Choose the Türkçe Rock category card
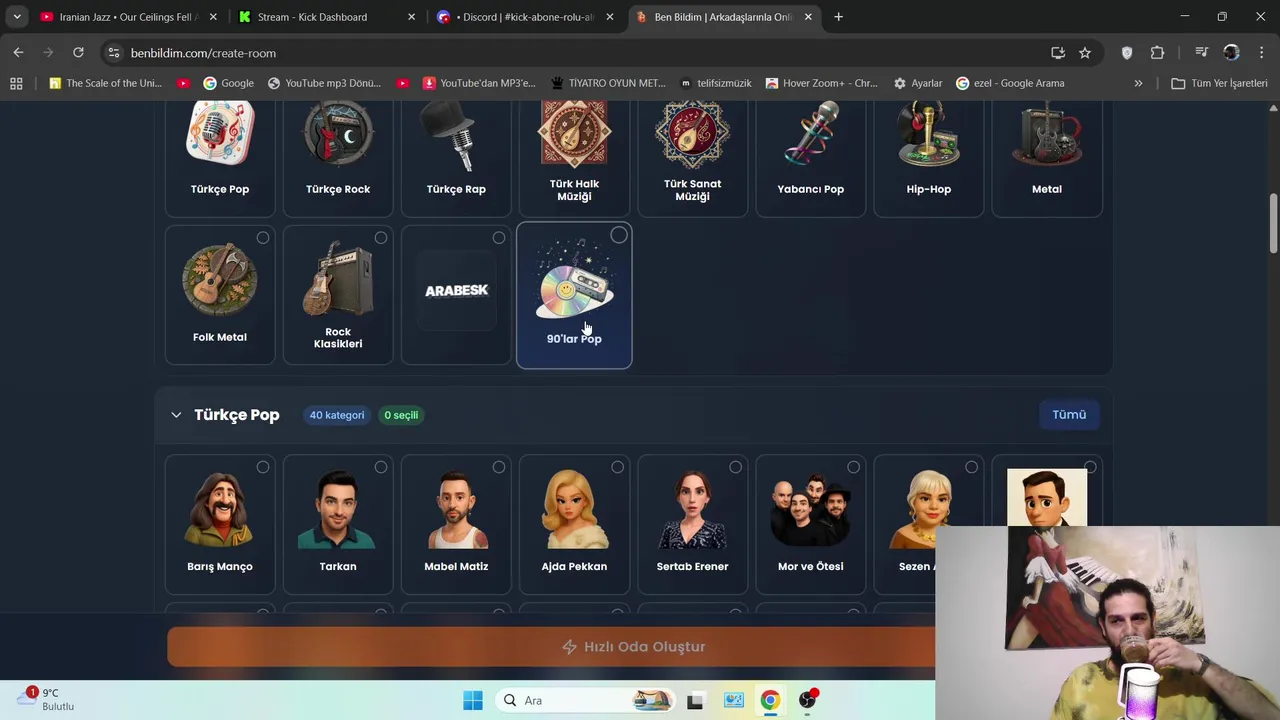1280x720 pixels. (338, 158)
